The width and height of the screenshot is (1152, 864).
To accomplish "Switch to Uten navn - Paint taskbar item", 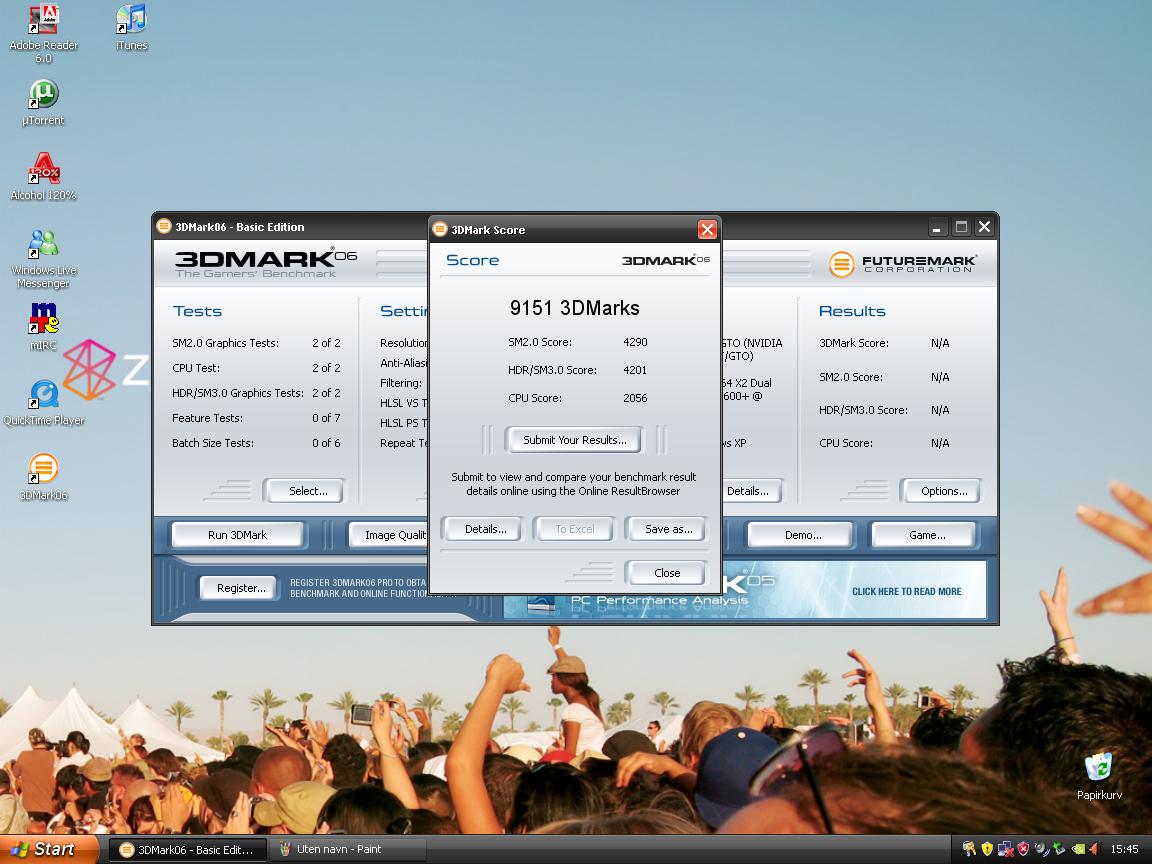I will (x=347, y=850).
